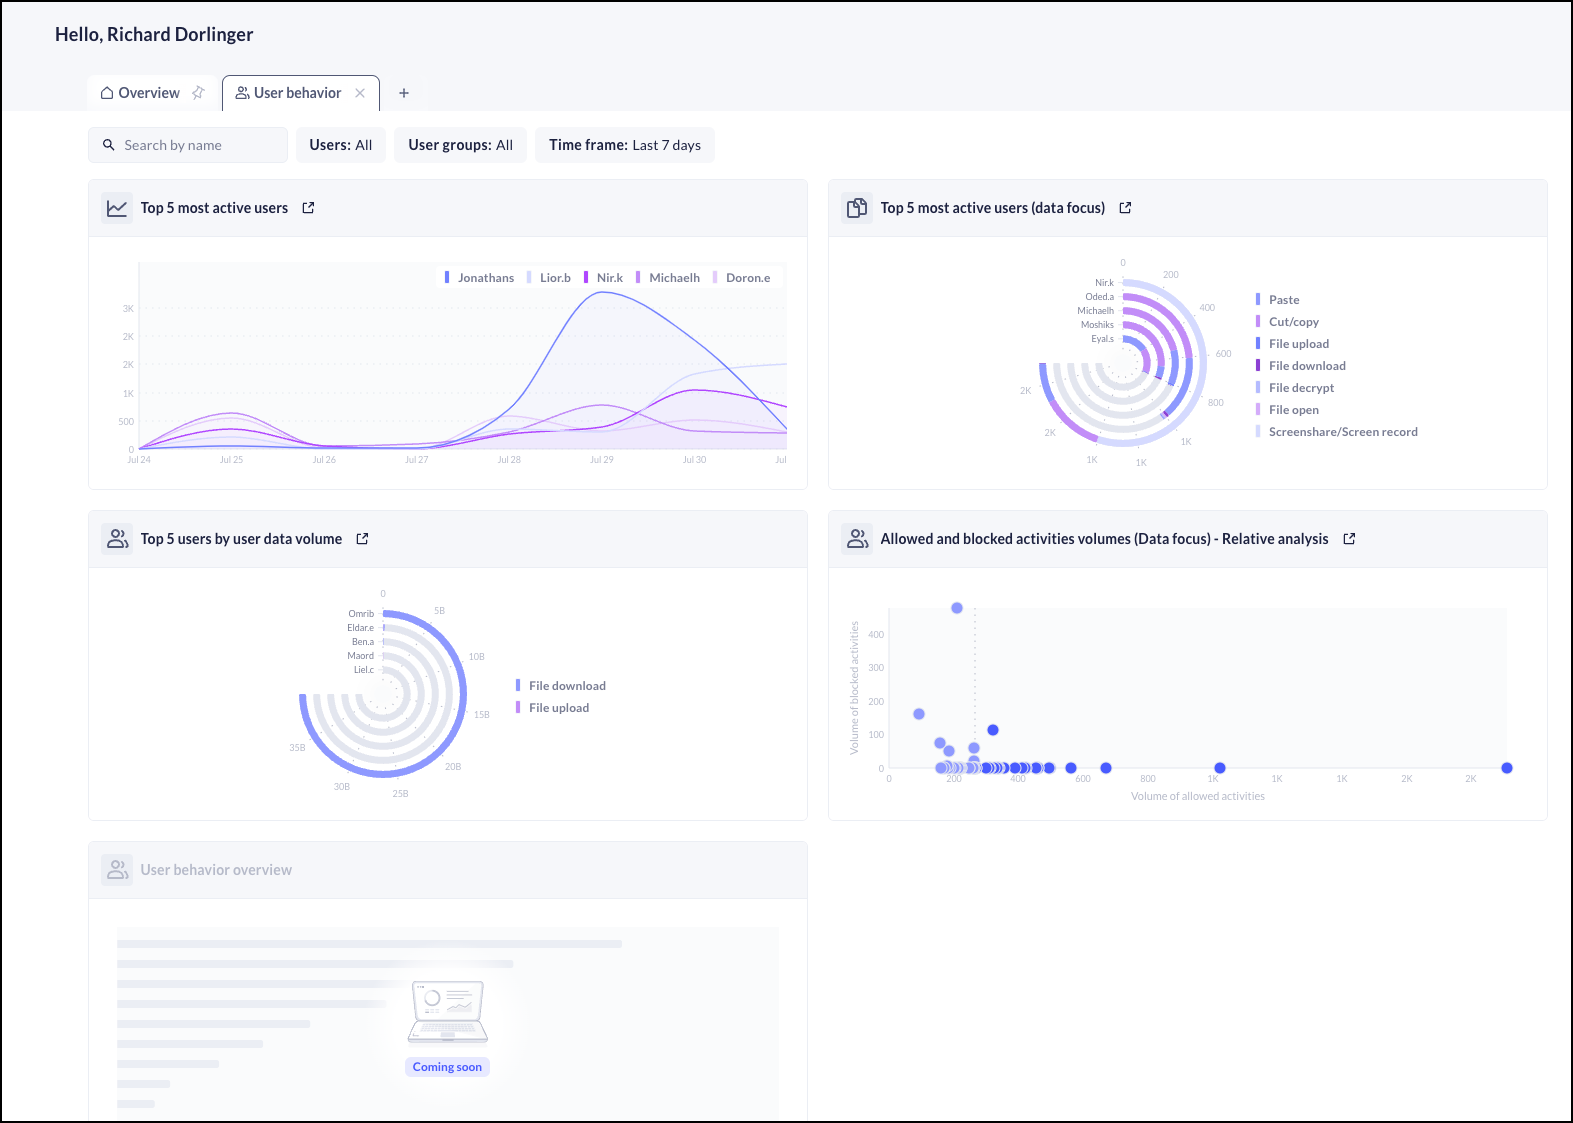Change Time frame Last 7 days filter
This screenshot has width=1573, height=1123.
[624, 145]
